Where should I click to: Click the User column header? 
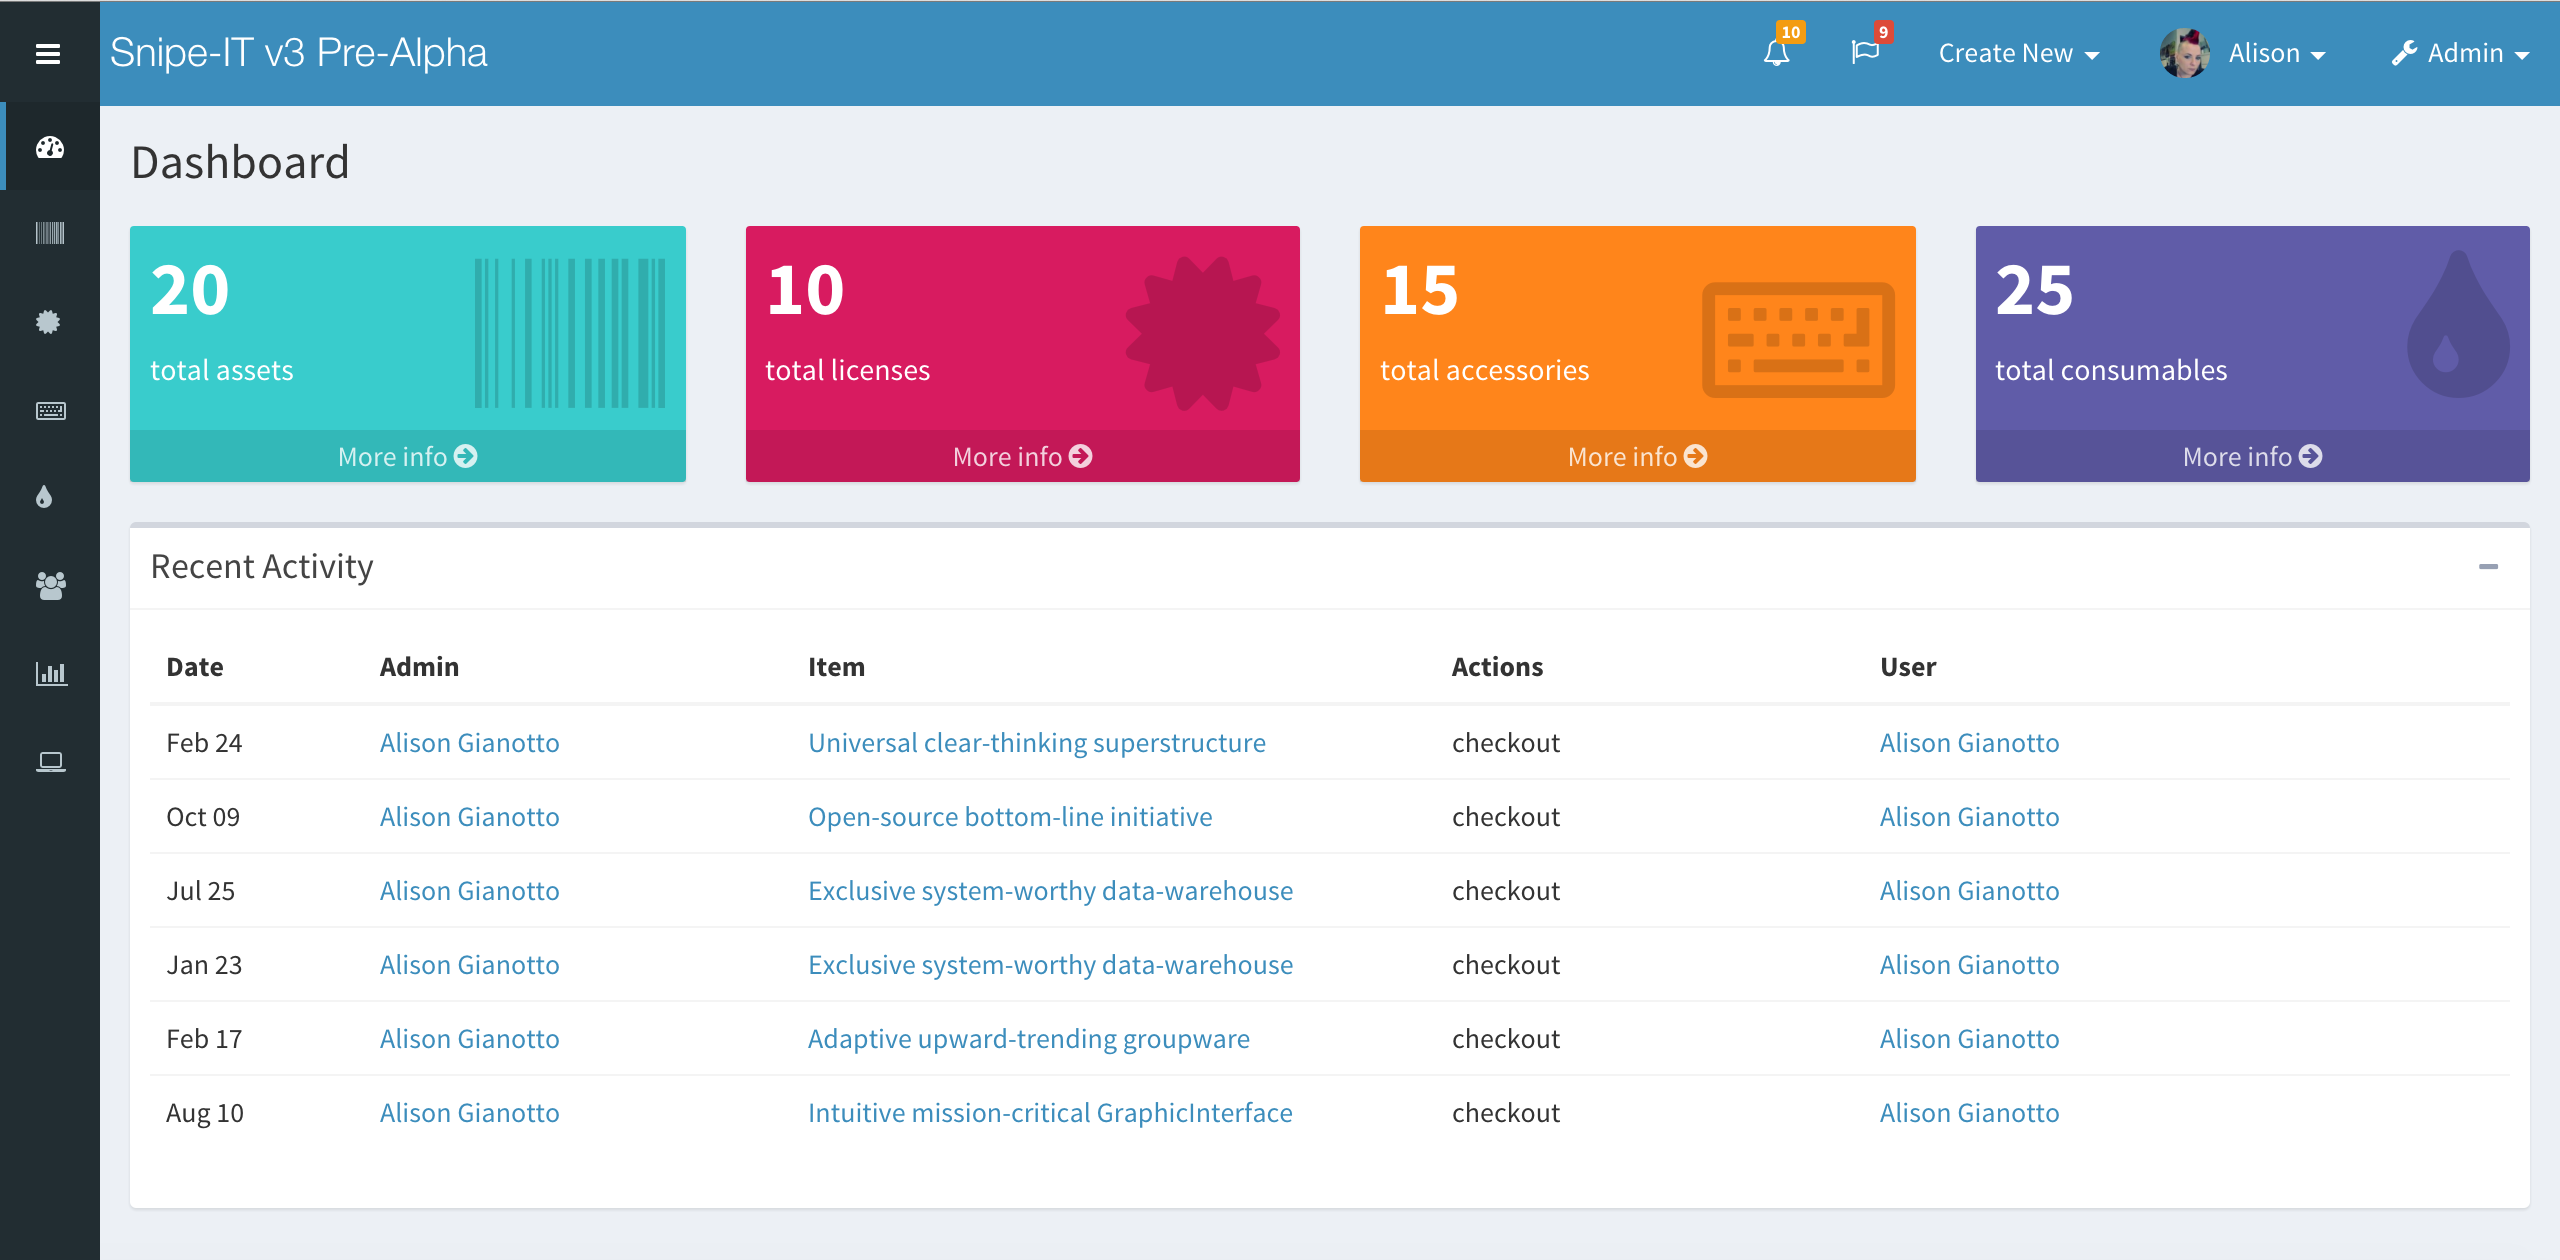[x=1908, y=667]
